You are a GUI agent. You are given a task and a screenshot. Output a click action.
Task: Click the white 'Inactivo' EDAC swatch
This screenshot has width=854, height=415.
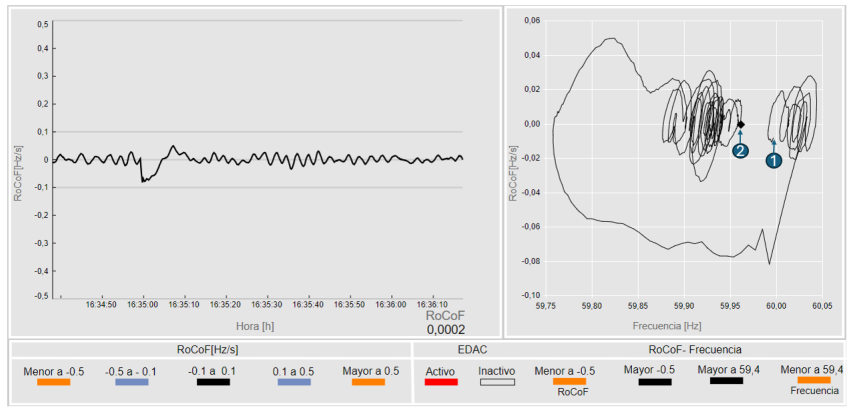click(497, 382)
